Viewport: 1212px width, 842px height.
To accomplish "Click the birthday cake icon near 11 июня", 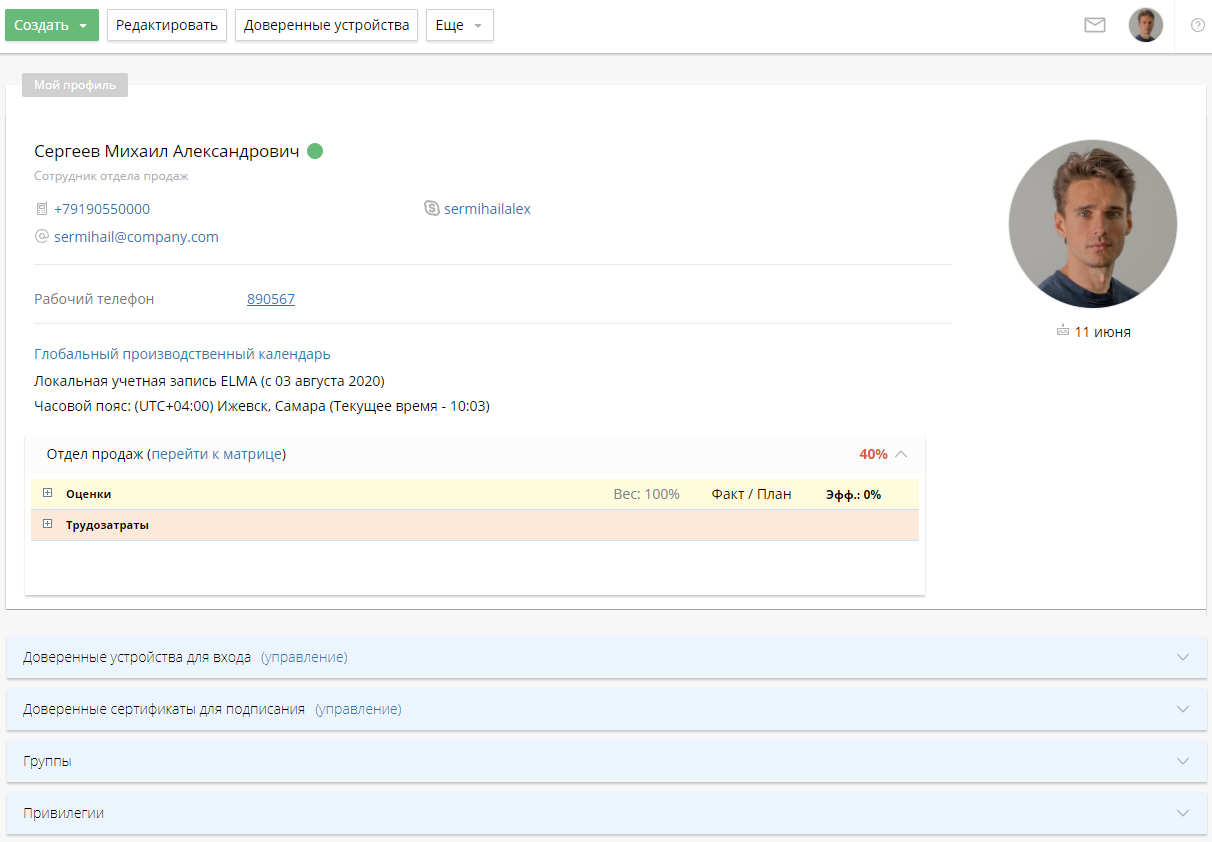I will click(1062, 331).
